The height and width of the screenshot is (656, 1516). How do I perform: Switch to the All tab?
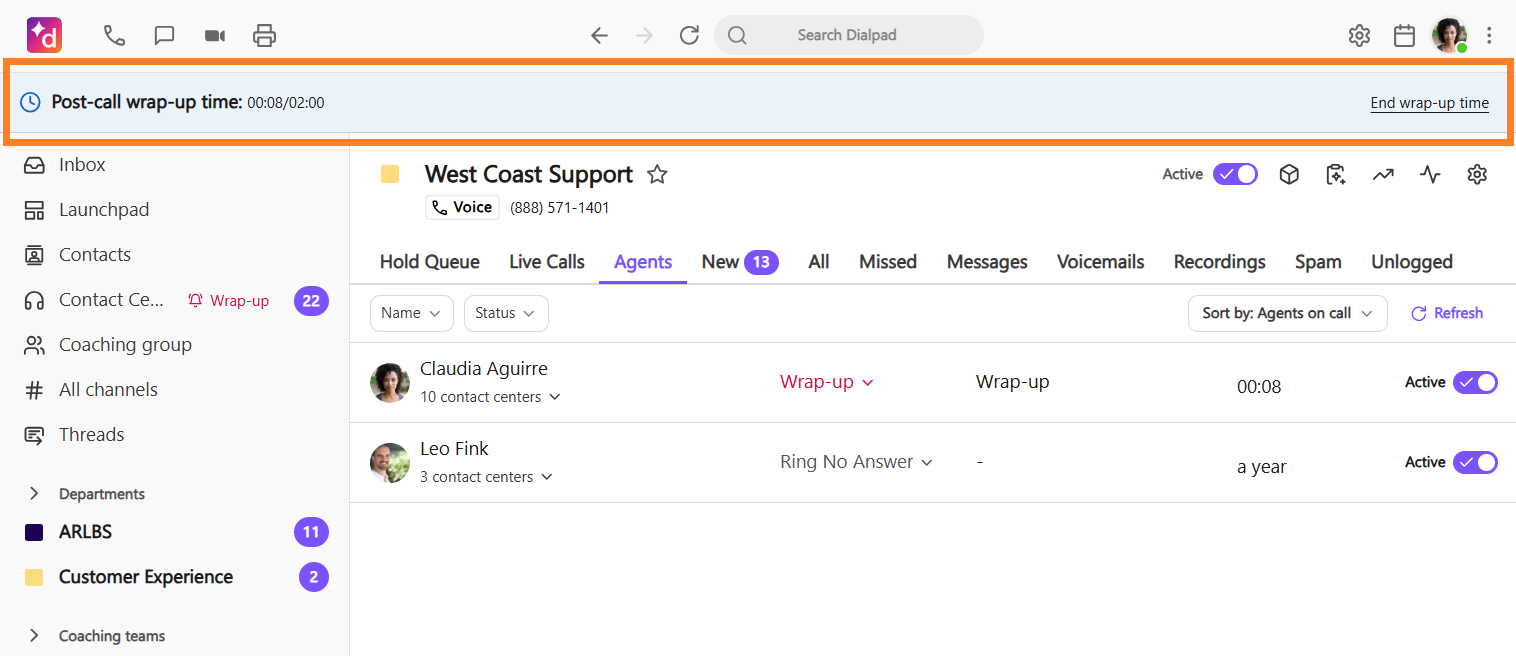[819, 262]
